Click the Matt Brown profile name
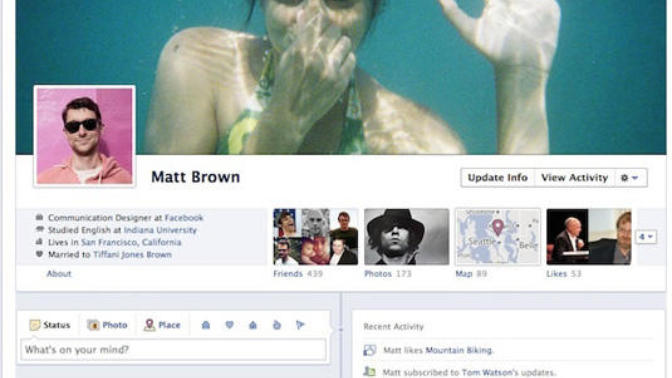The height and width of the screenshot is (378, 672). pos(195,177)
